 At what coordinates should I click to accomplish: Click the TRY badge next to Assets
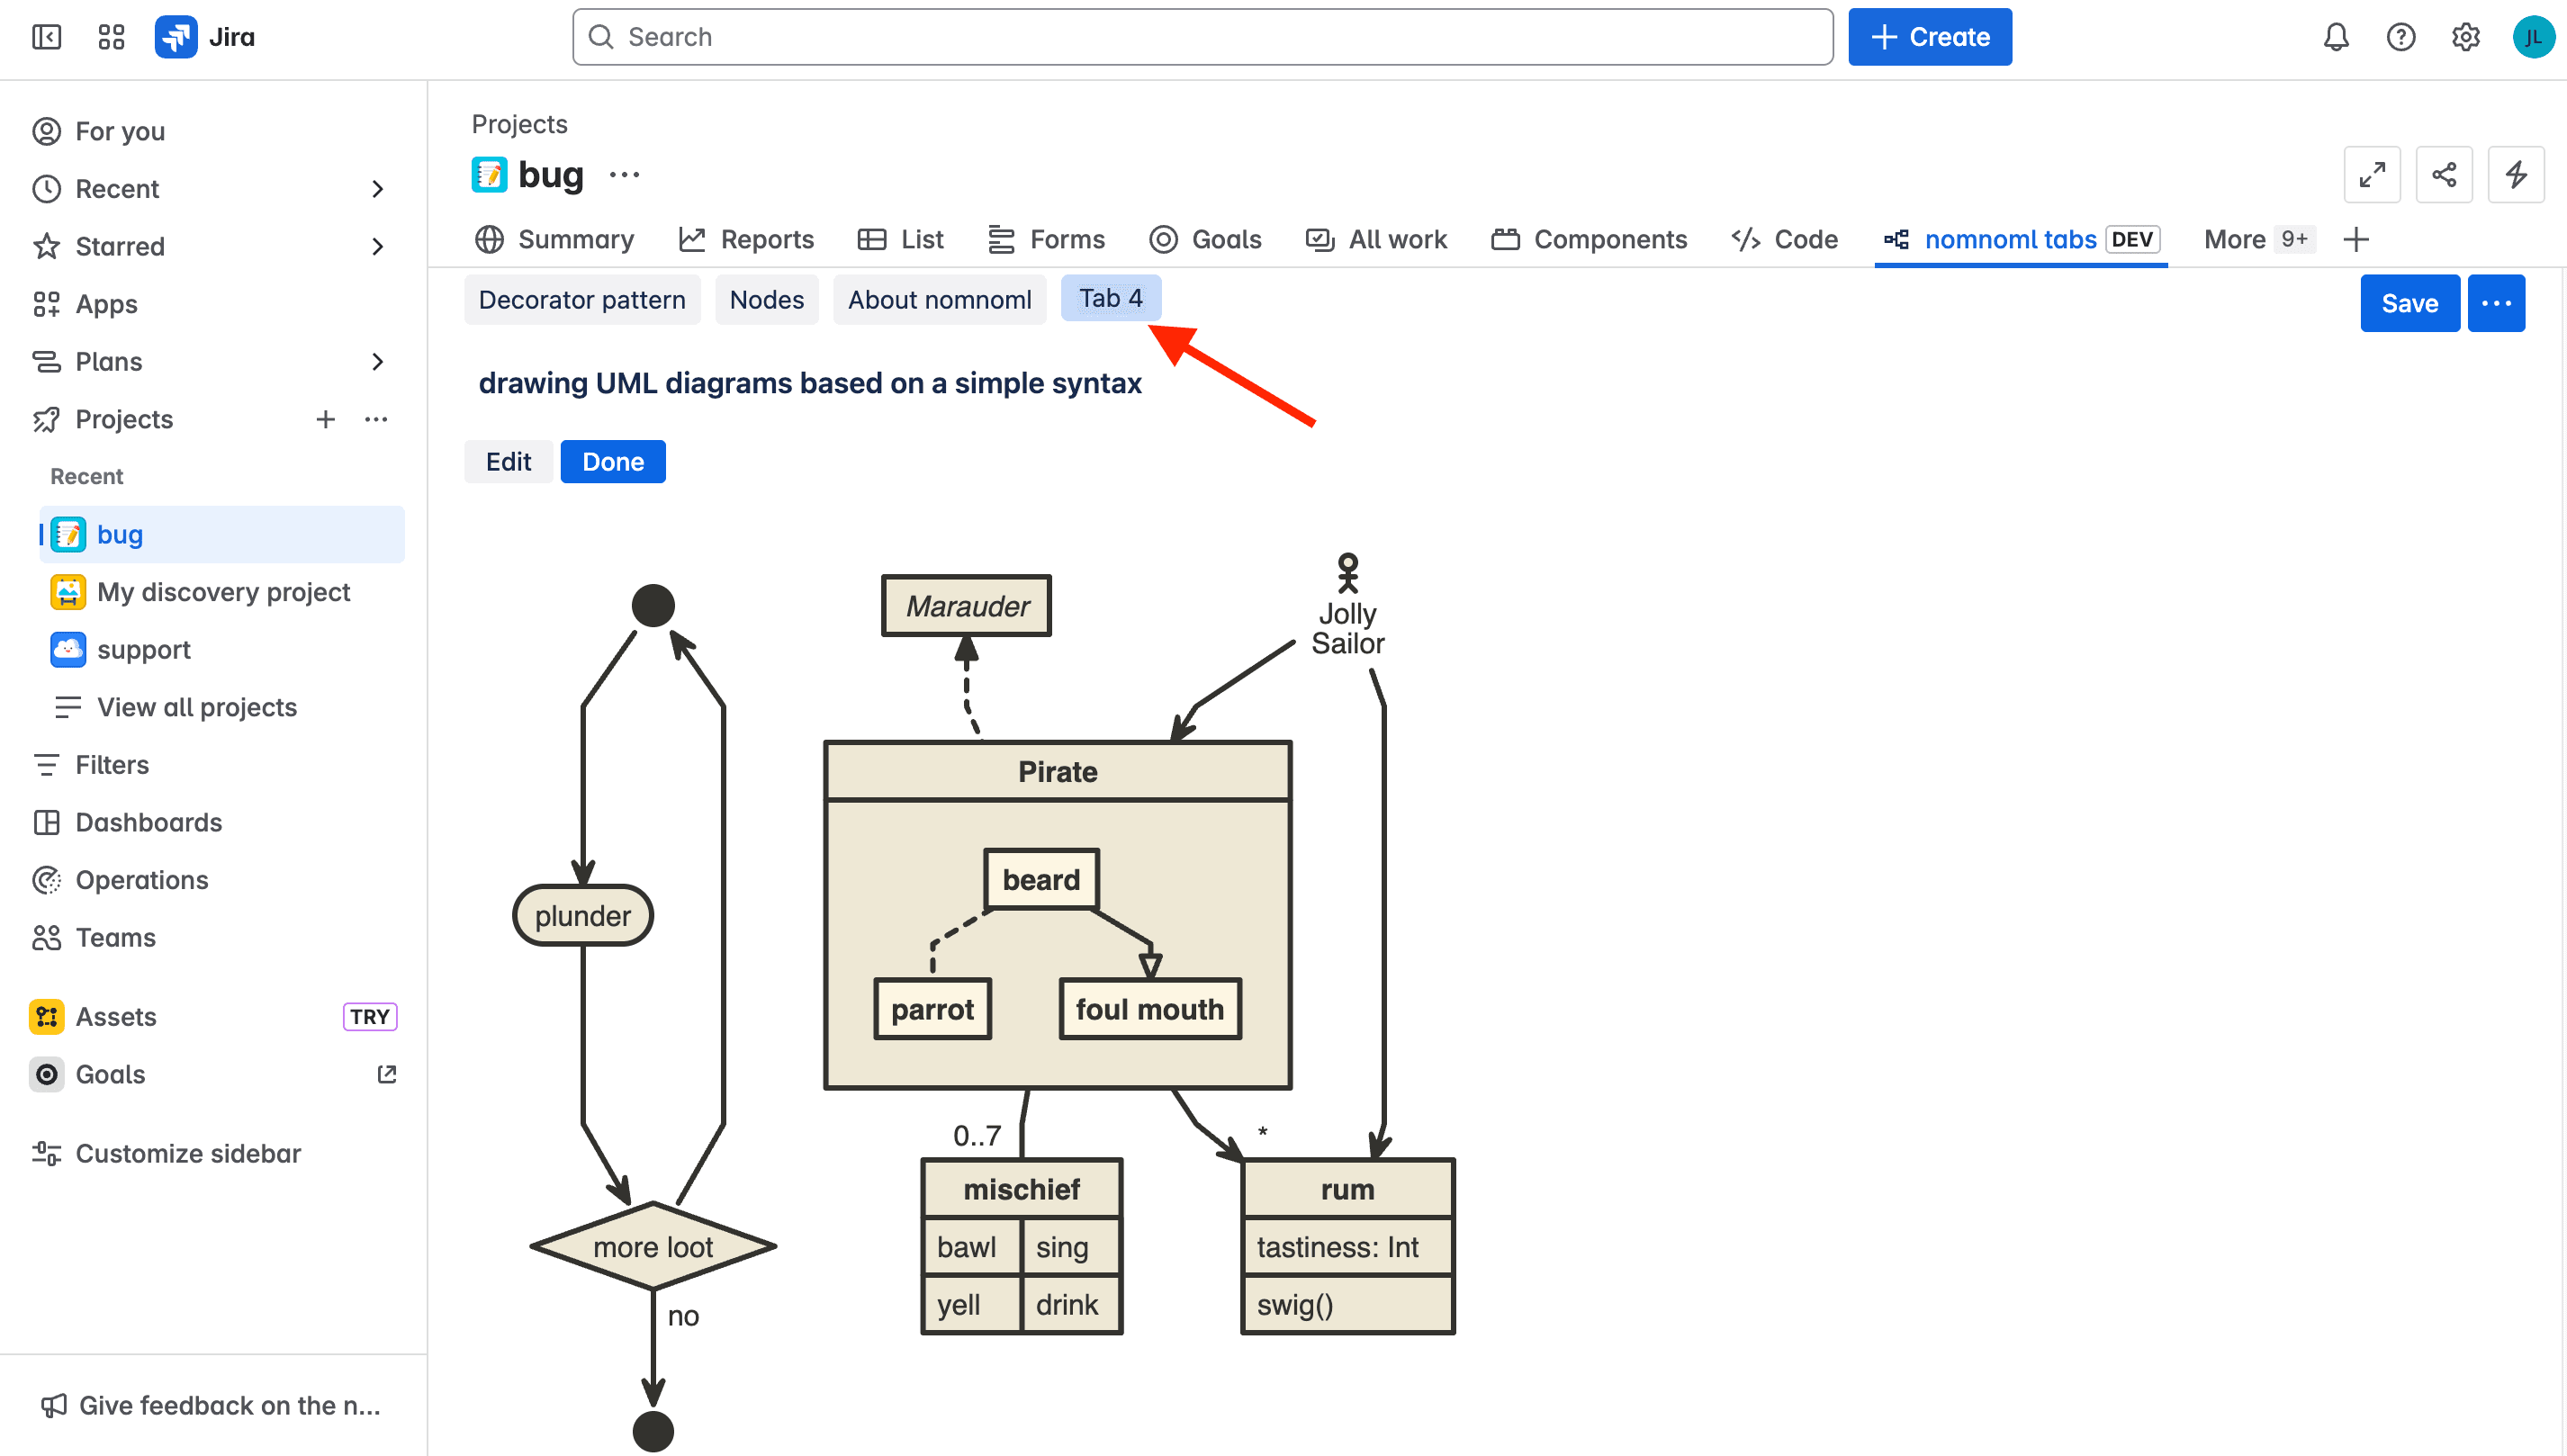(369, 1017)
